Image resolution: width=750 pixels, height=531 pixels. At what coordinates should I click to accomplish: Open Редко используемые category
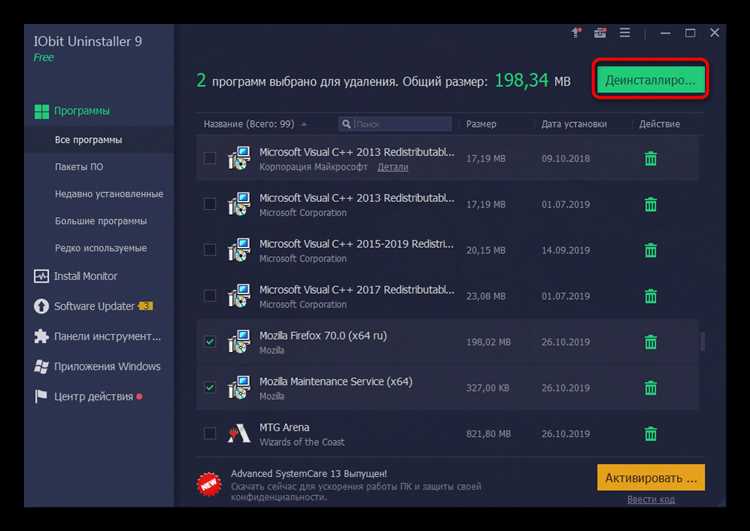click(x=99, y=248)
